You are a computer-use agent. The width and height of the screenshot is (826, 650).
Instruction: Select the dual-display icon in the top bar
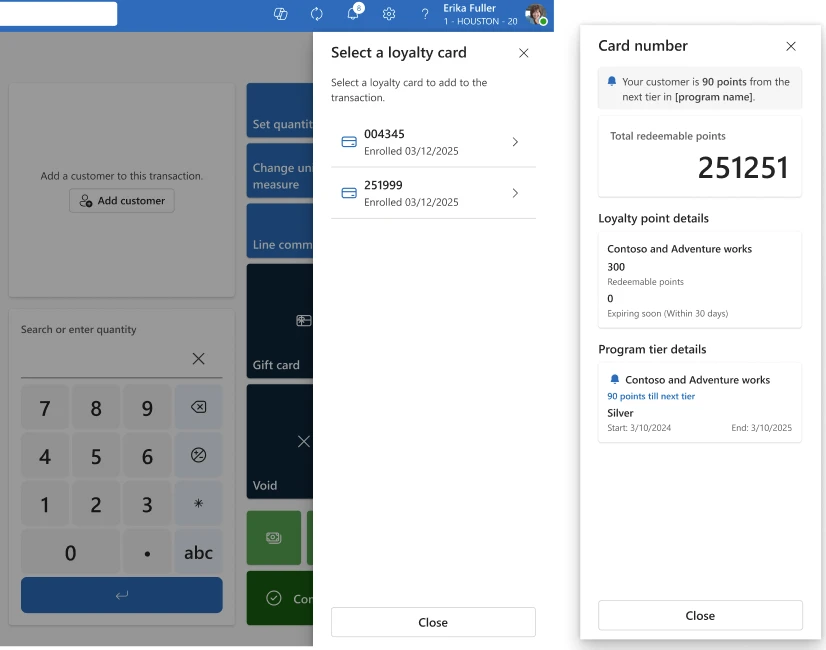tap(280, 14)
